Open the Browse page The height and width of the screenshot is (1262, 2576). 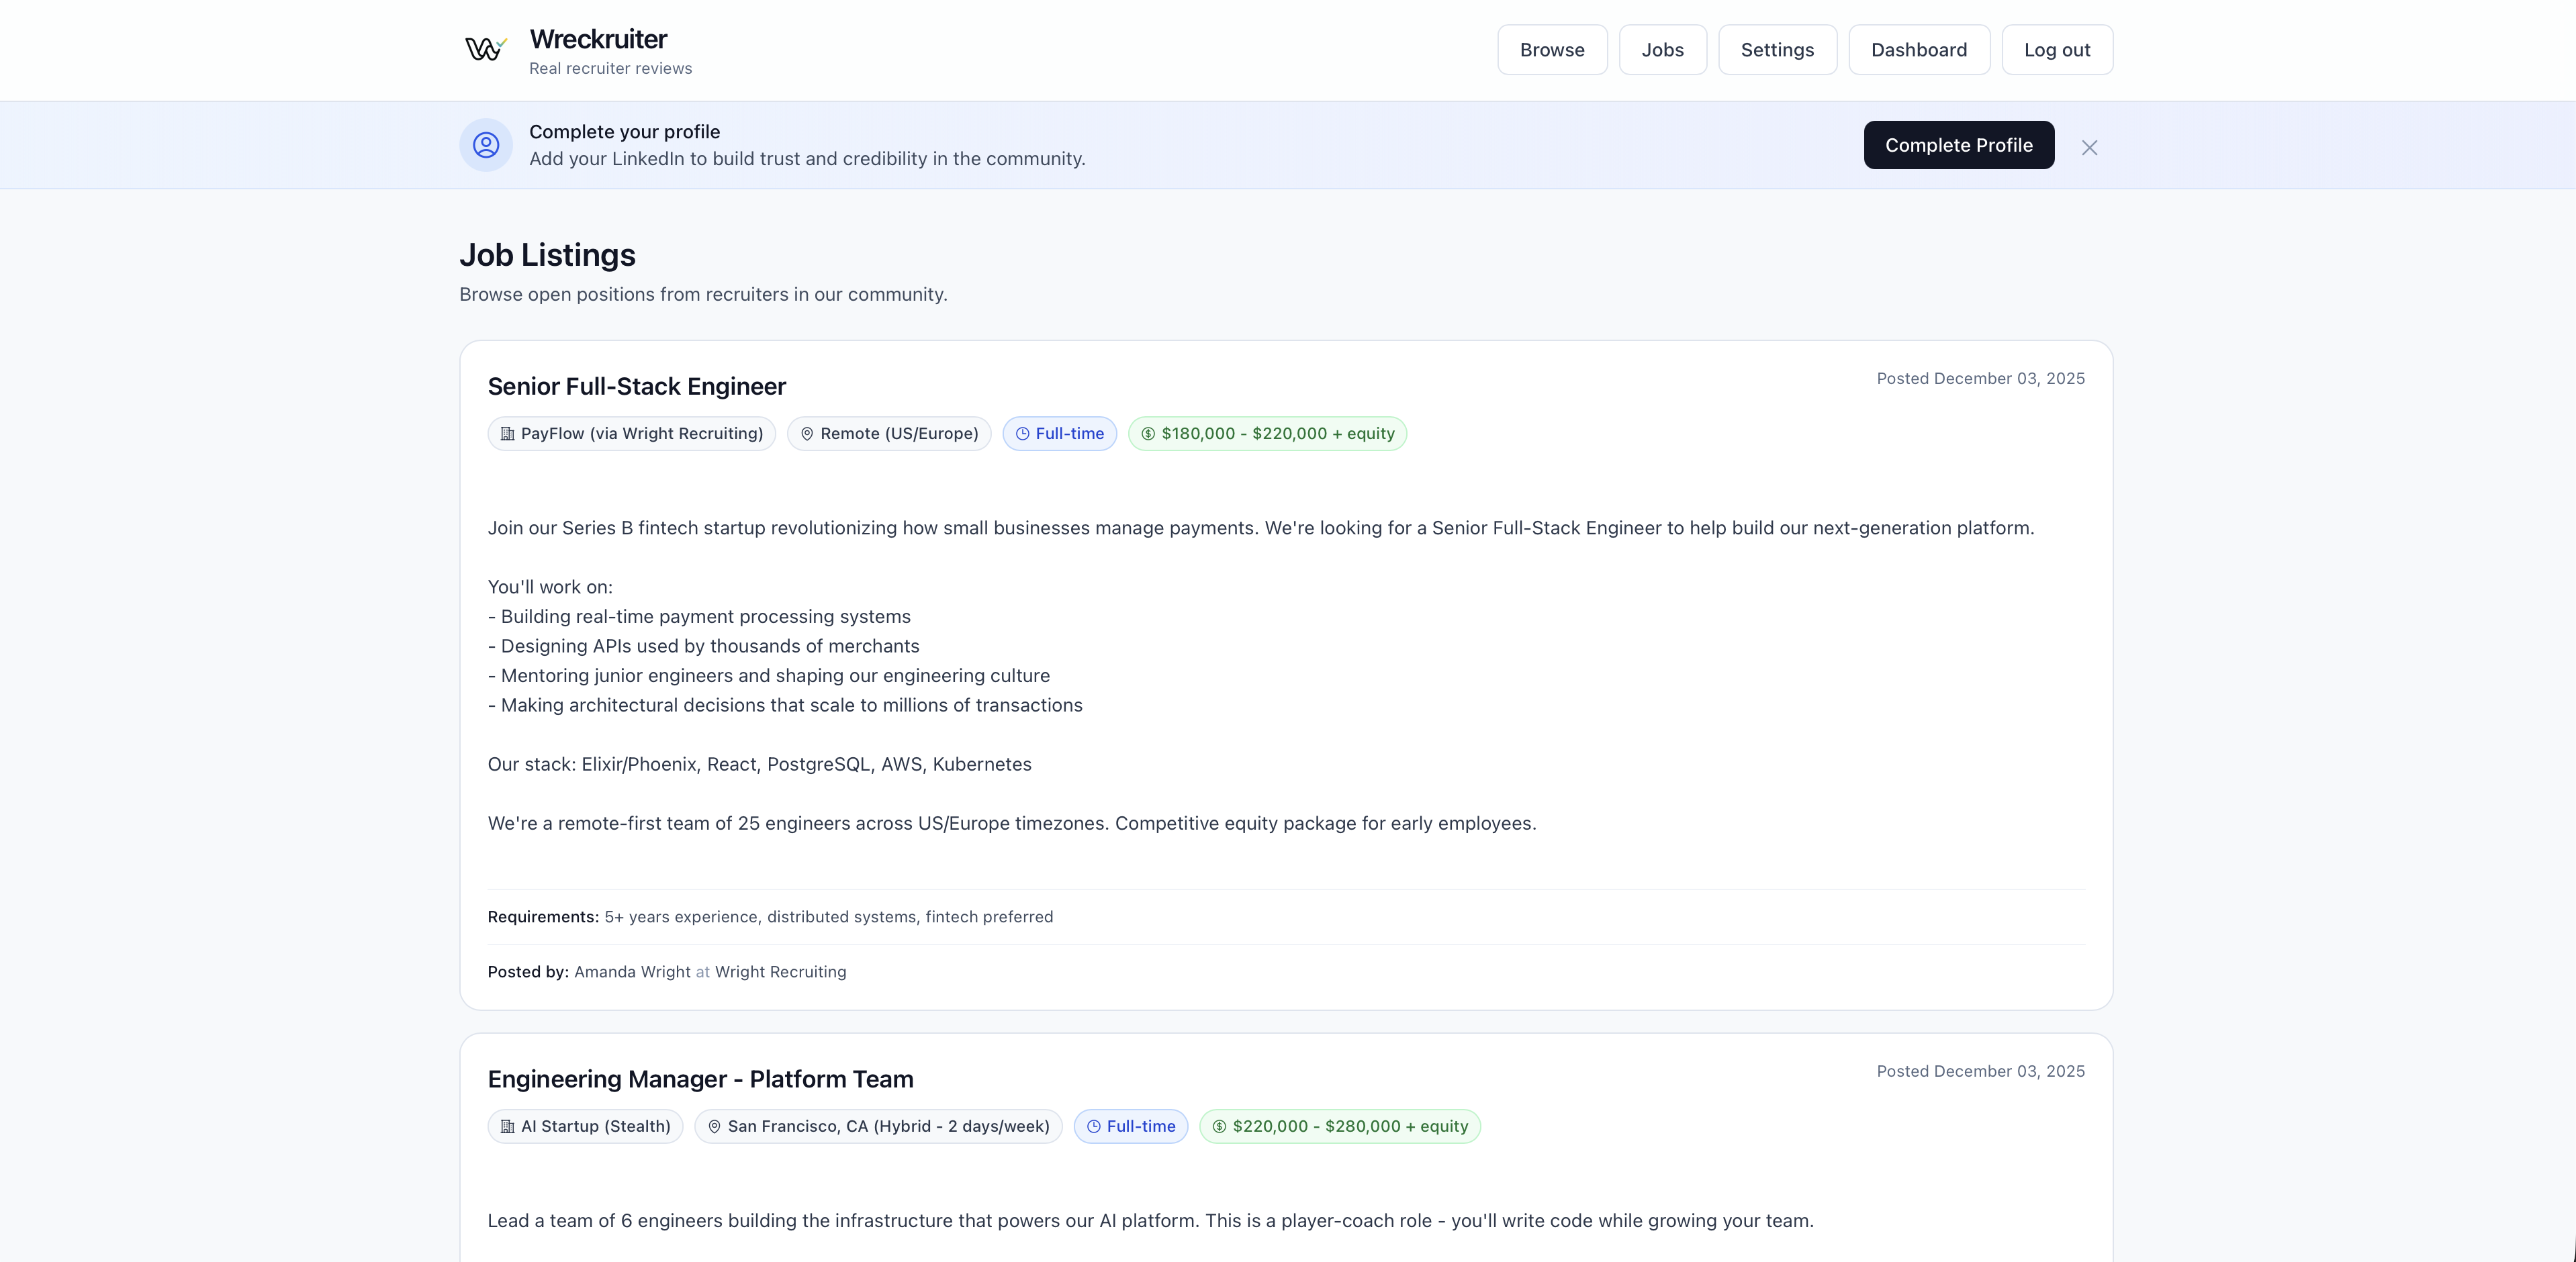[x=1551, y=50]
